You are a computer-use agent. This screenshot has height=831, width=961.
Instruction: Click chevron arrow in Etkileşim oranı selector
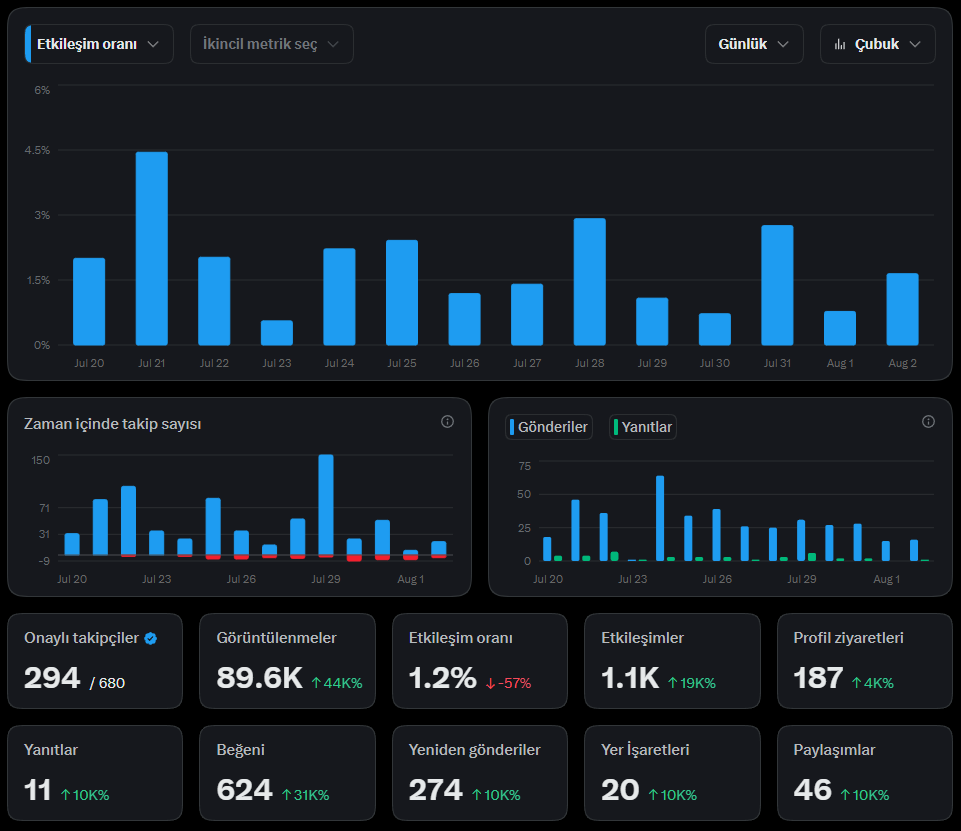tap(153, 44)
